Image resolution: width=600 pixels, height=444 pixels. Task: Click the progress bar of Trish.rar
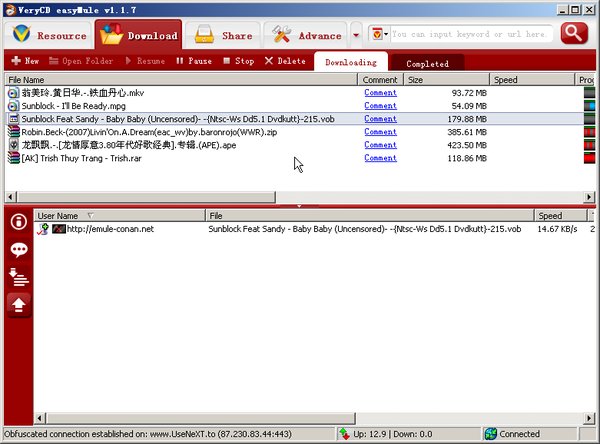[x=589, y=158]
